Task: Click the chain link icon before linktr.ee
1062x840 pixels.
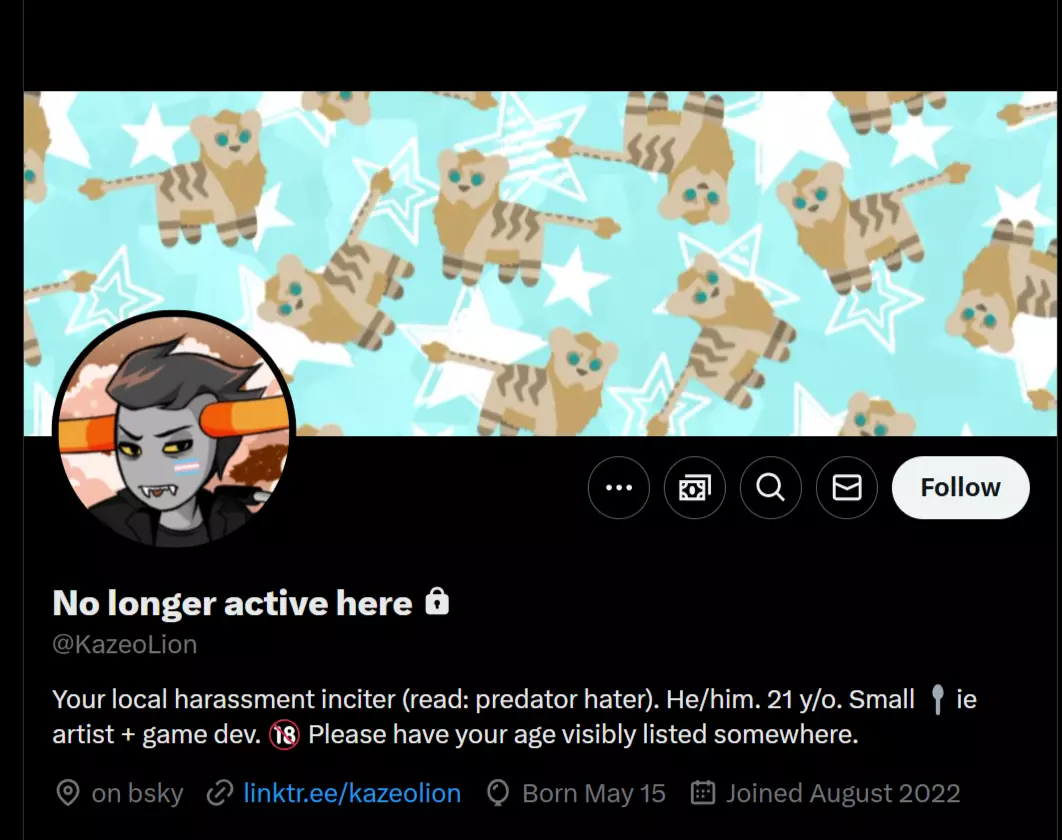Action: coord(219,793)
